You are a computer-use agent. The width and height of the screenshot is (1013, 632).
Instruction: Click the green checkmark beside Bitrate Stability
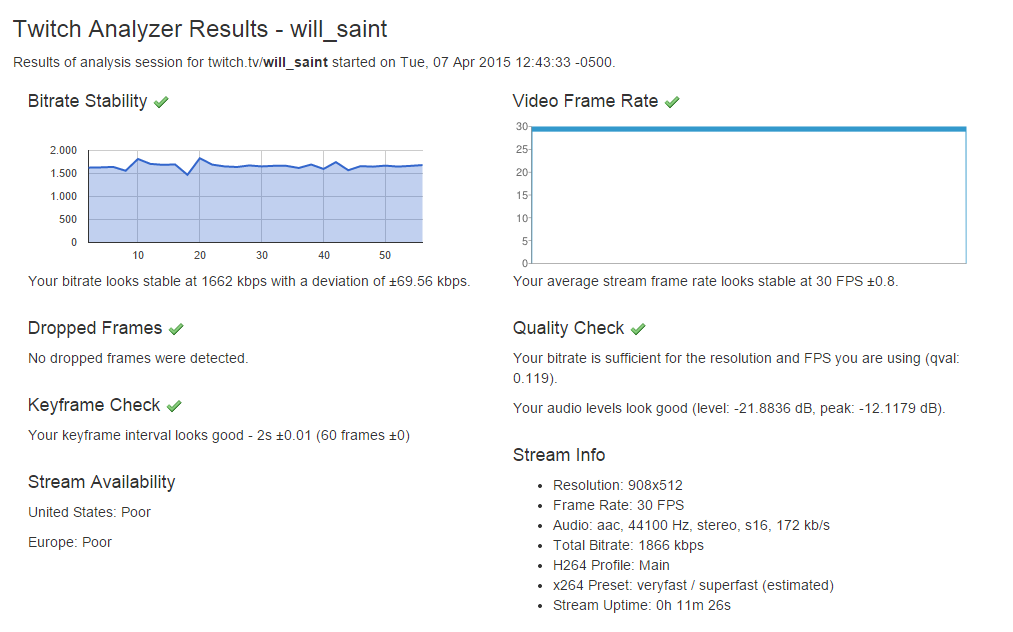pos(162,102)
